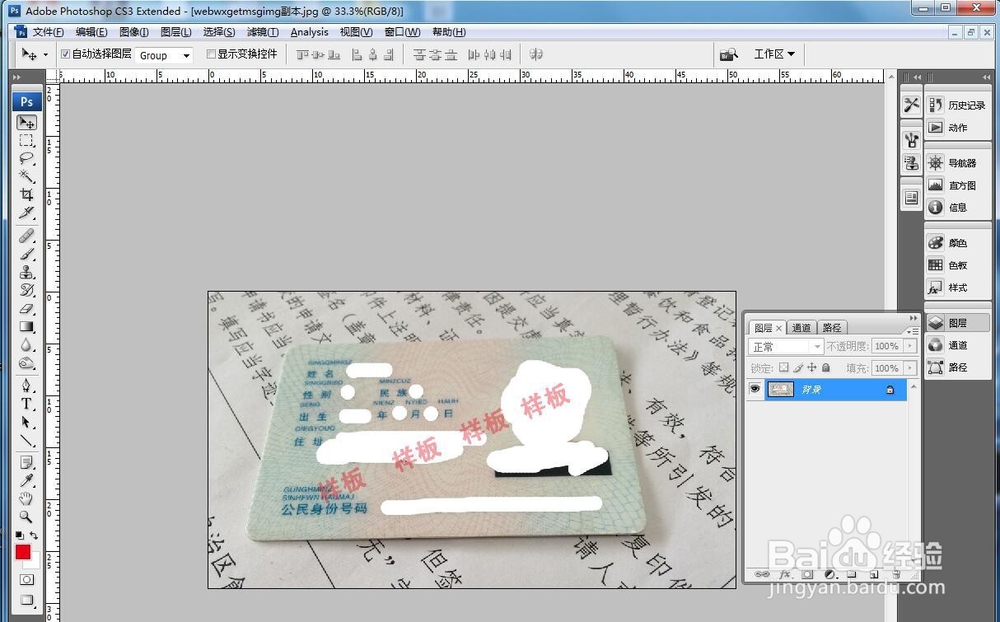Click the 填充 100% fill field
The image size is (1000, 622).
coord(887,368)
